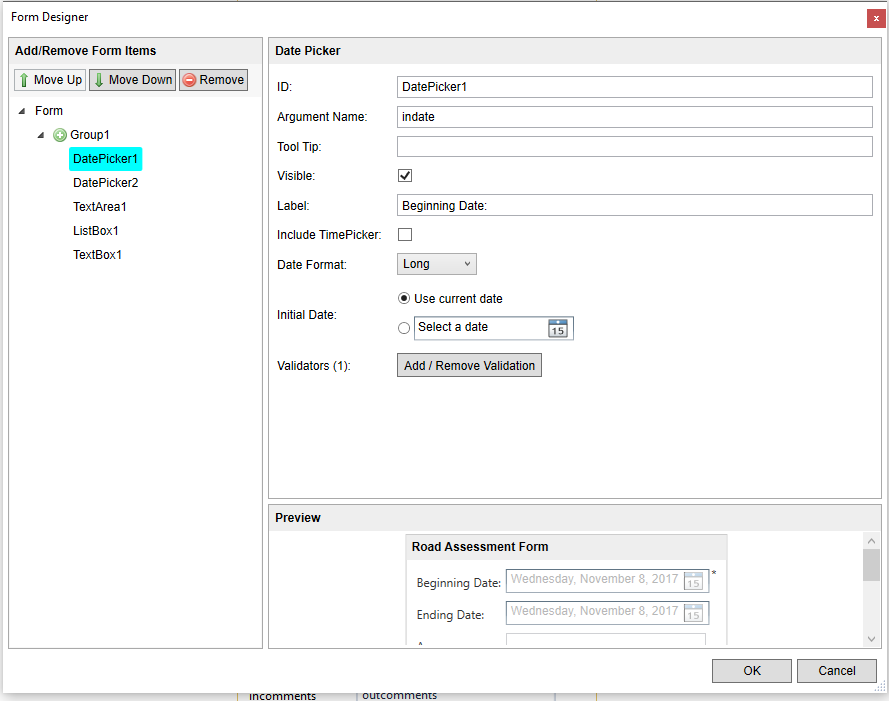
Task: Select DatePicker2 in the tree
Action: click(105, 183)
